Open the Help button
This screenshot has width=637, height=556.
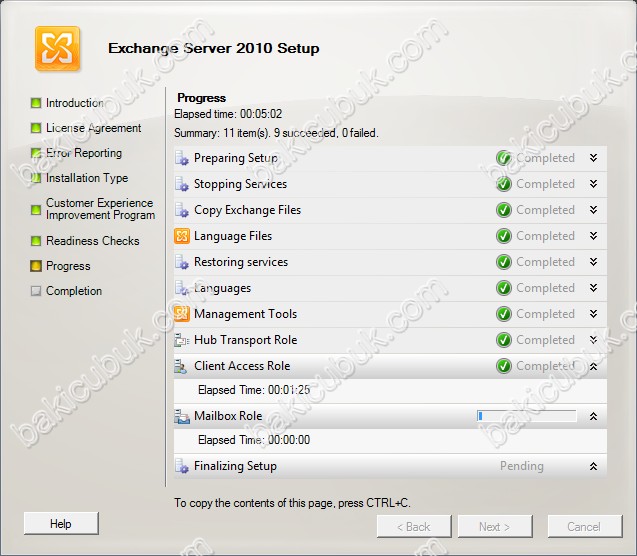61,524
